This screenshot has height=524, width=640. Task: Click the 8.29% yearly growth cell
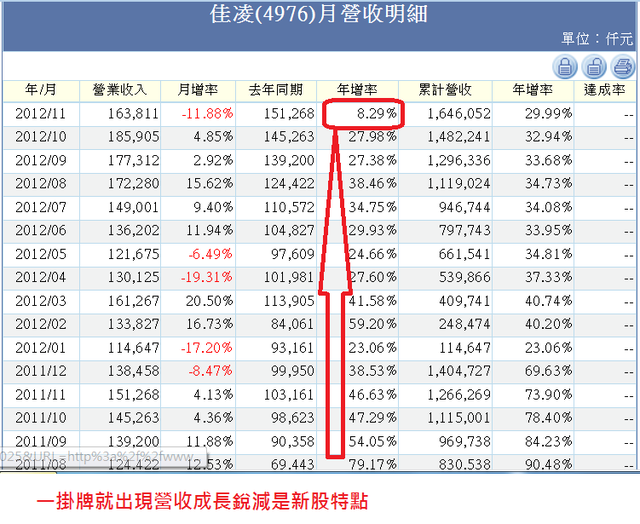(x=377, y=113)
